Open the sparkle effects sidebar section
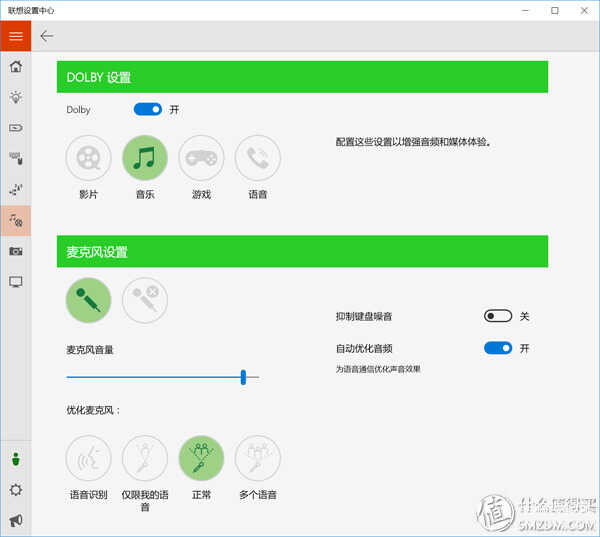 point(16,189)
